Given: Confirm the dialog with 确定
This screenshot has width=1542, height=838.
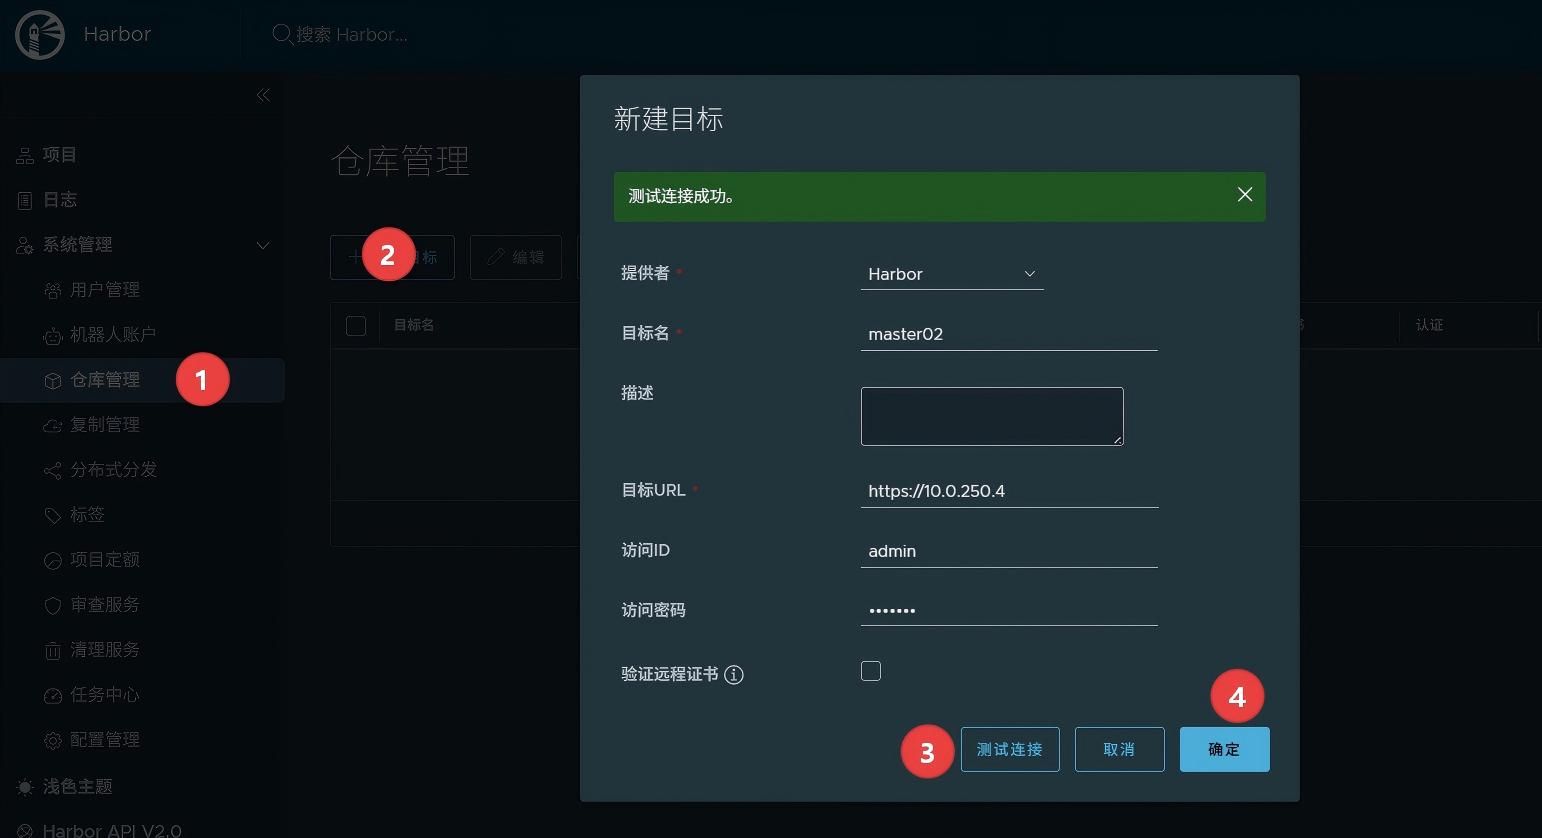Looking at the screenshot, I should point(1223,749).
